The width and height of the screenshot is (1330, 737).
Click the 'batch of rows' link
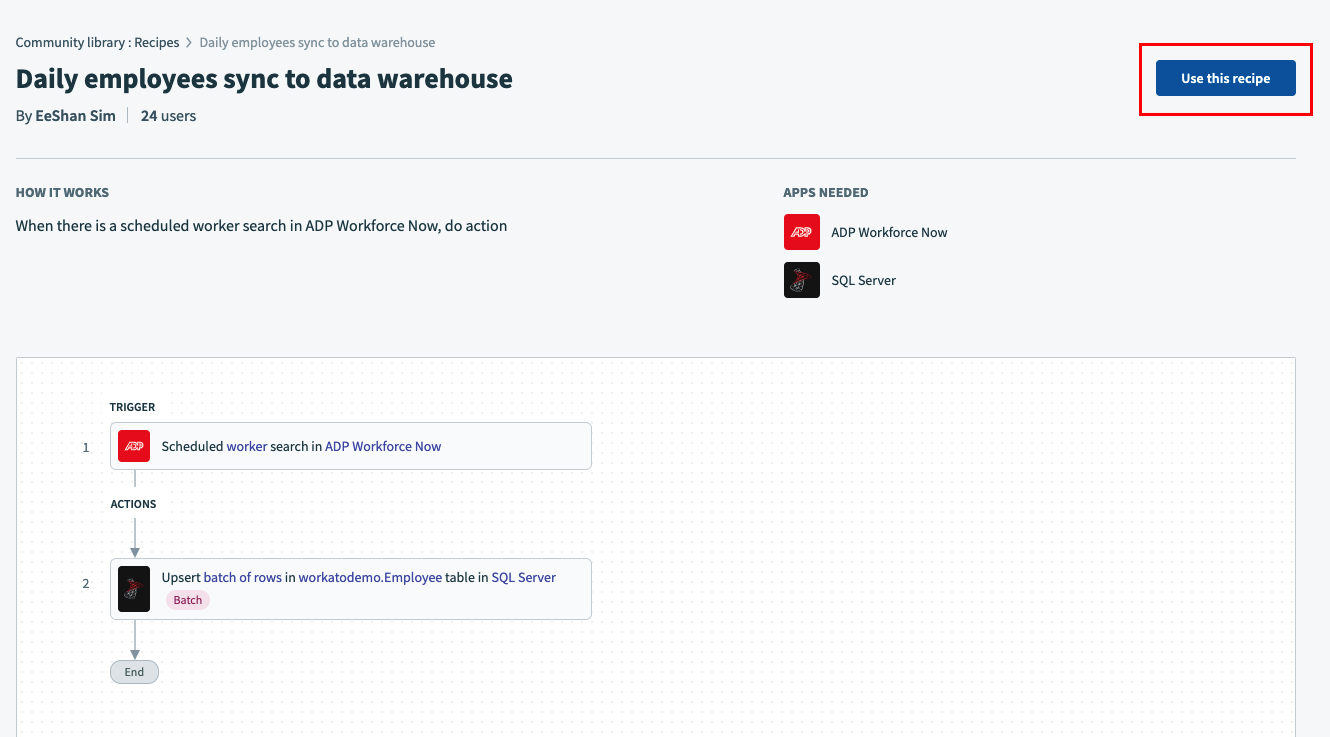(242, 577)
